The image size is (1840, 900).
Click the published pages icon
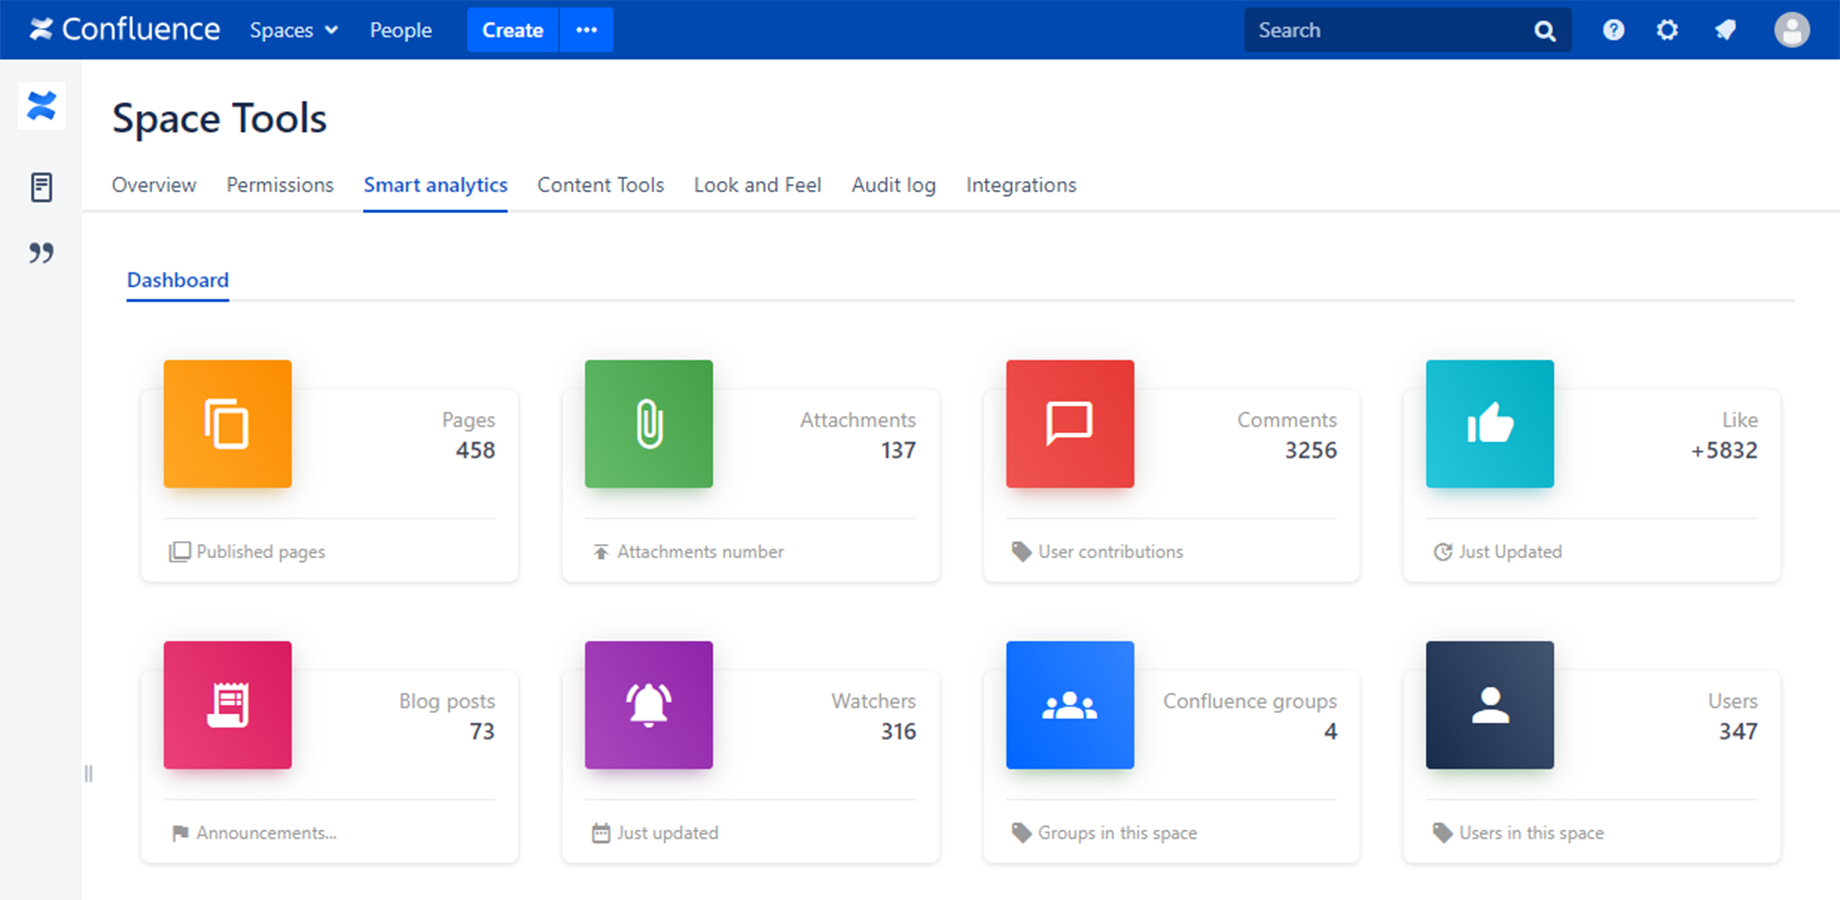(180, 552)
